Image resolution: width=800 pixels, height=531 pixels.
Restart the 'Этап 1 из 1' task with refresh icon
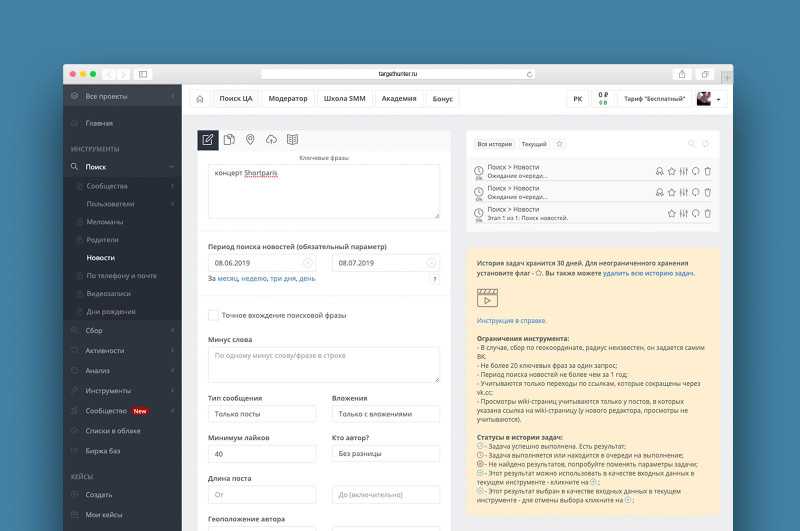coord(696,214)
